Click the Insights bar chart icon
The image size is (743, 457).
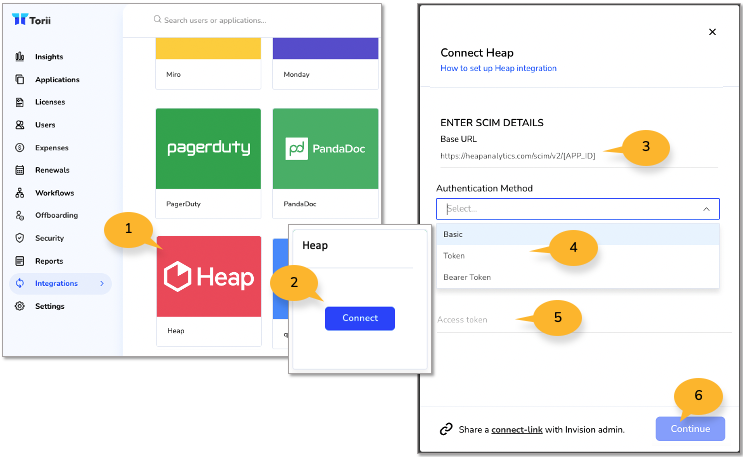tap(19, 56)
